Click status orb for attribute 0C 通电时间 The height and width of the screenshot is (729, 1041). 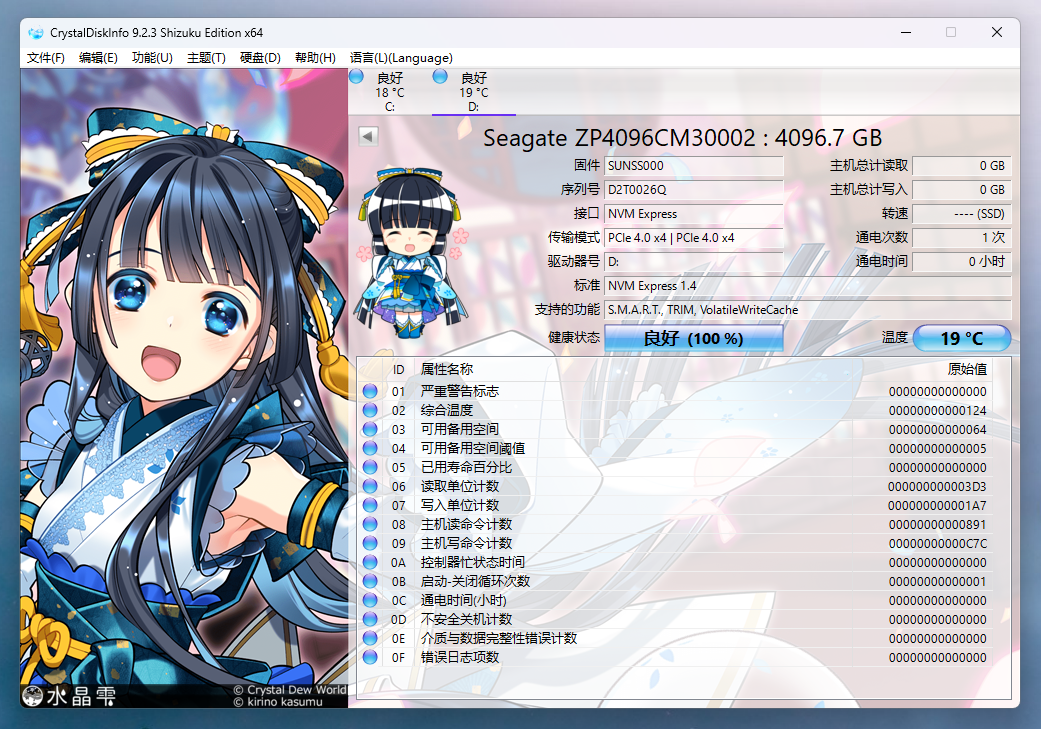[x=370, y=600]
